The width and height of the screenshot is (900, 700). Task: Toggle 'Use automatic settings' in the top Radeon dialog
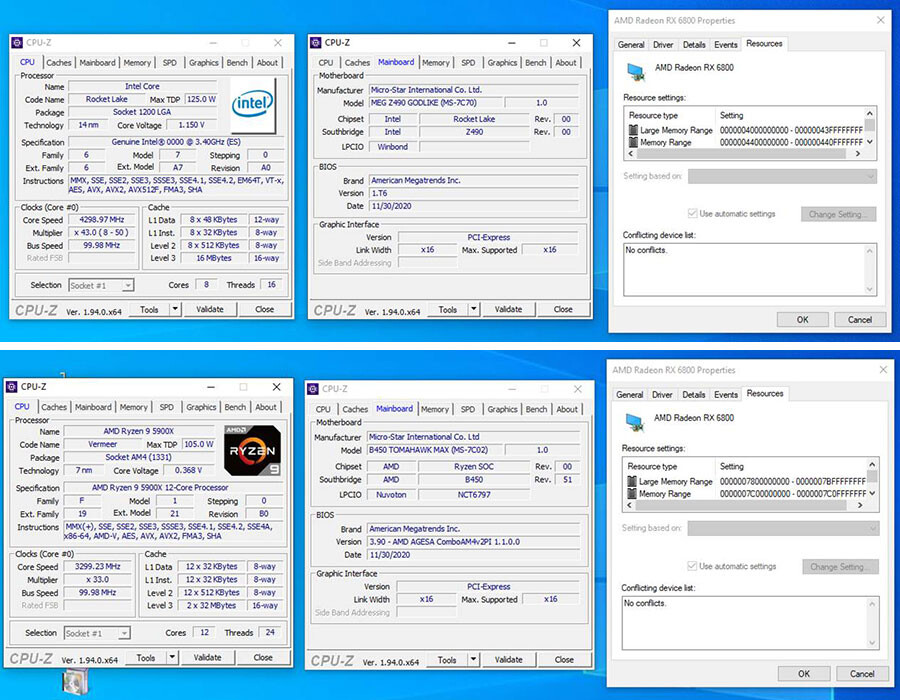coord(693,214)
